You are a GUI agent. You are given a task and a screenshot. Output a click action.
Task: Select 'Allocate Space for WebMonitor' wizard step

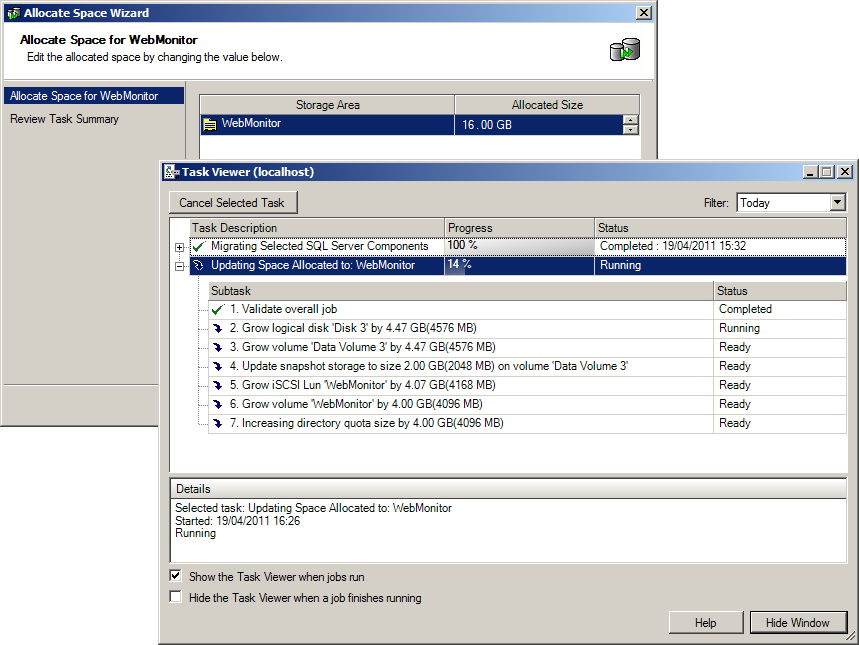[x=94, y=96]
